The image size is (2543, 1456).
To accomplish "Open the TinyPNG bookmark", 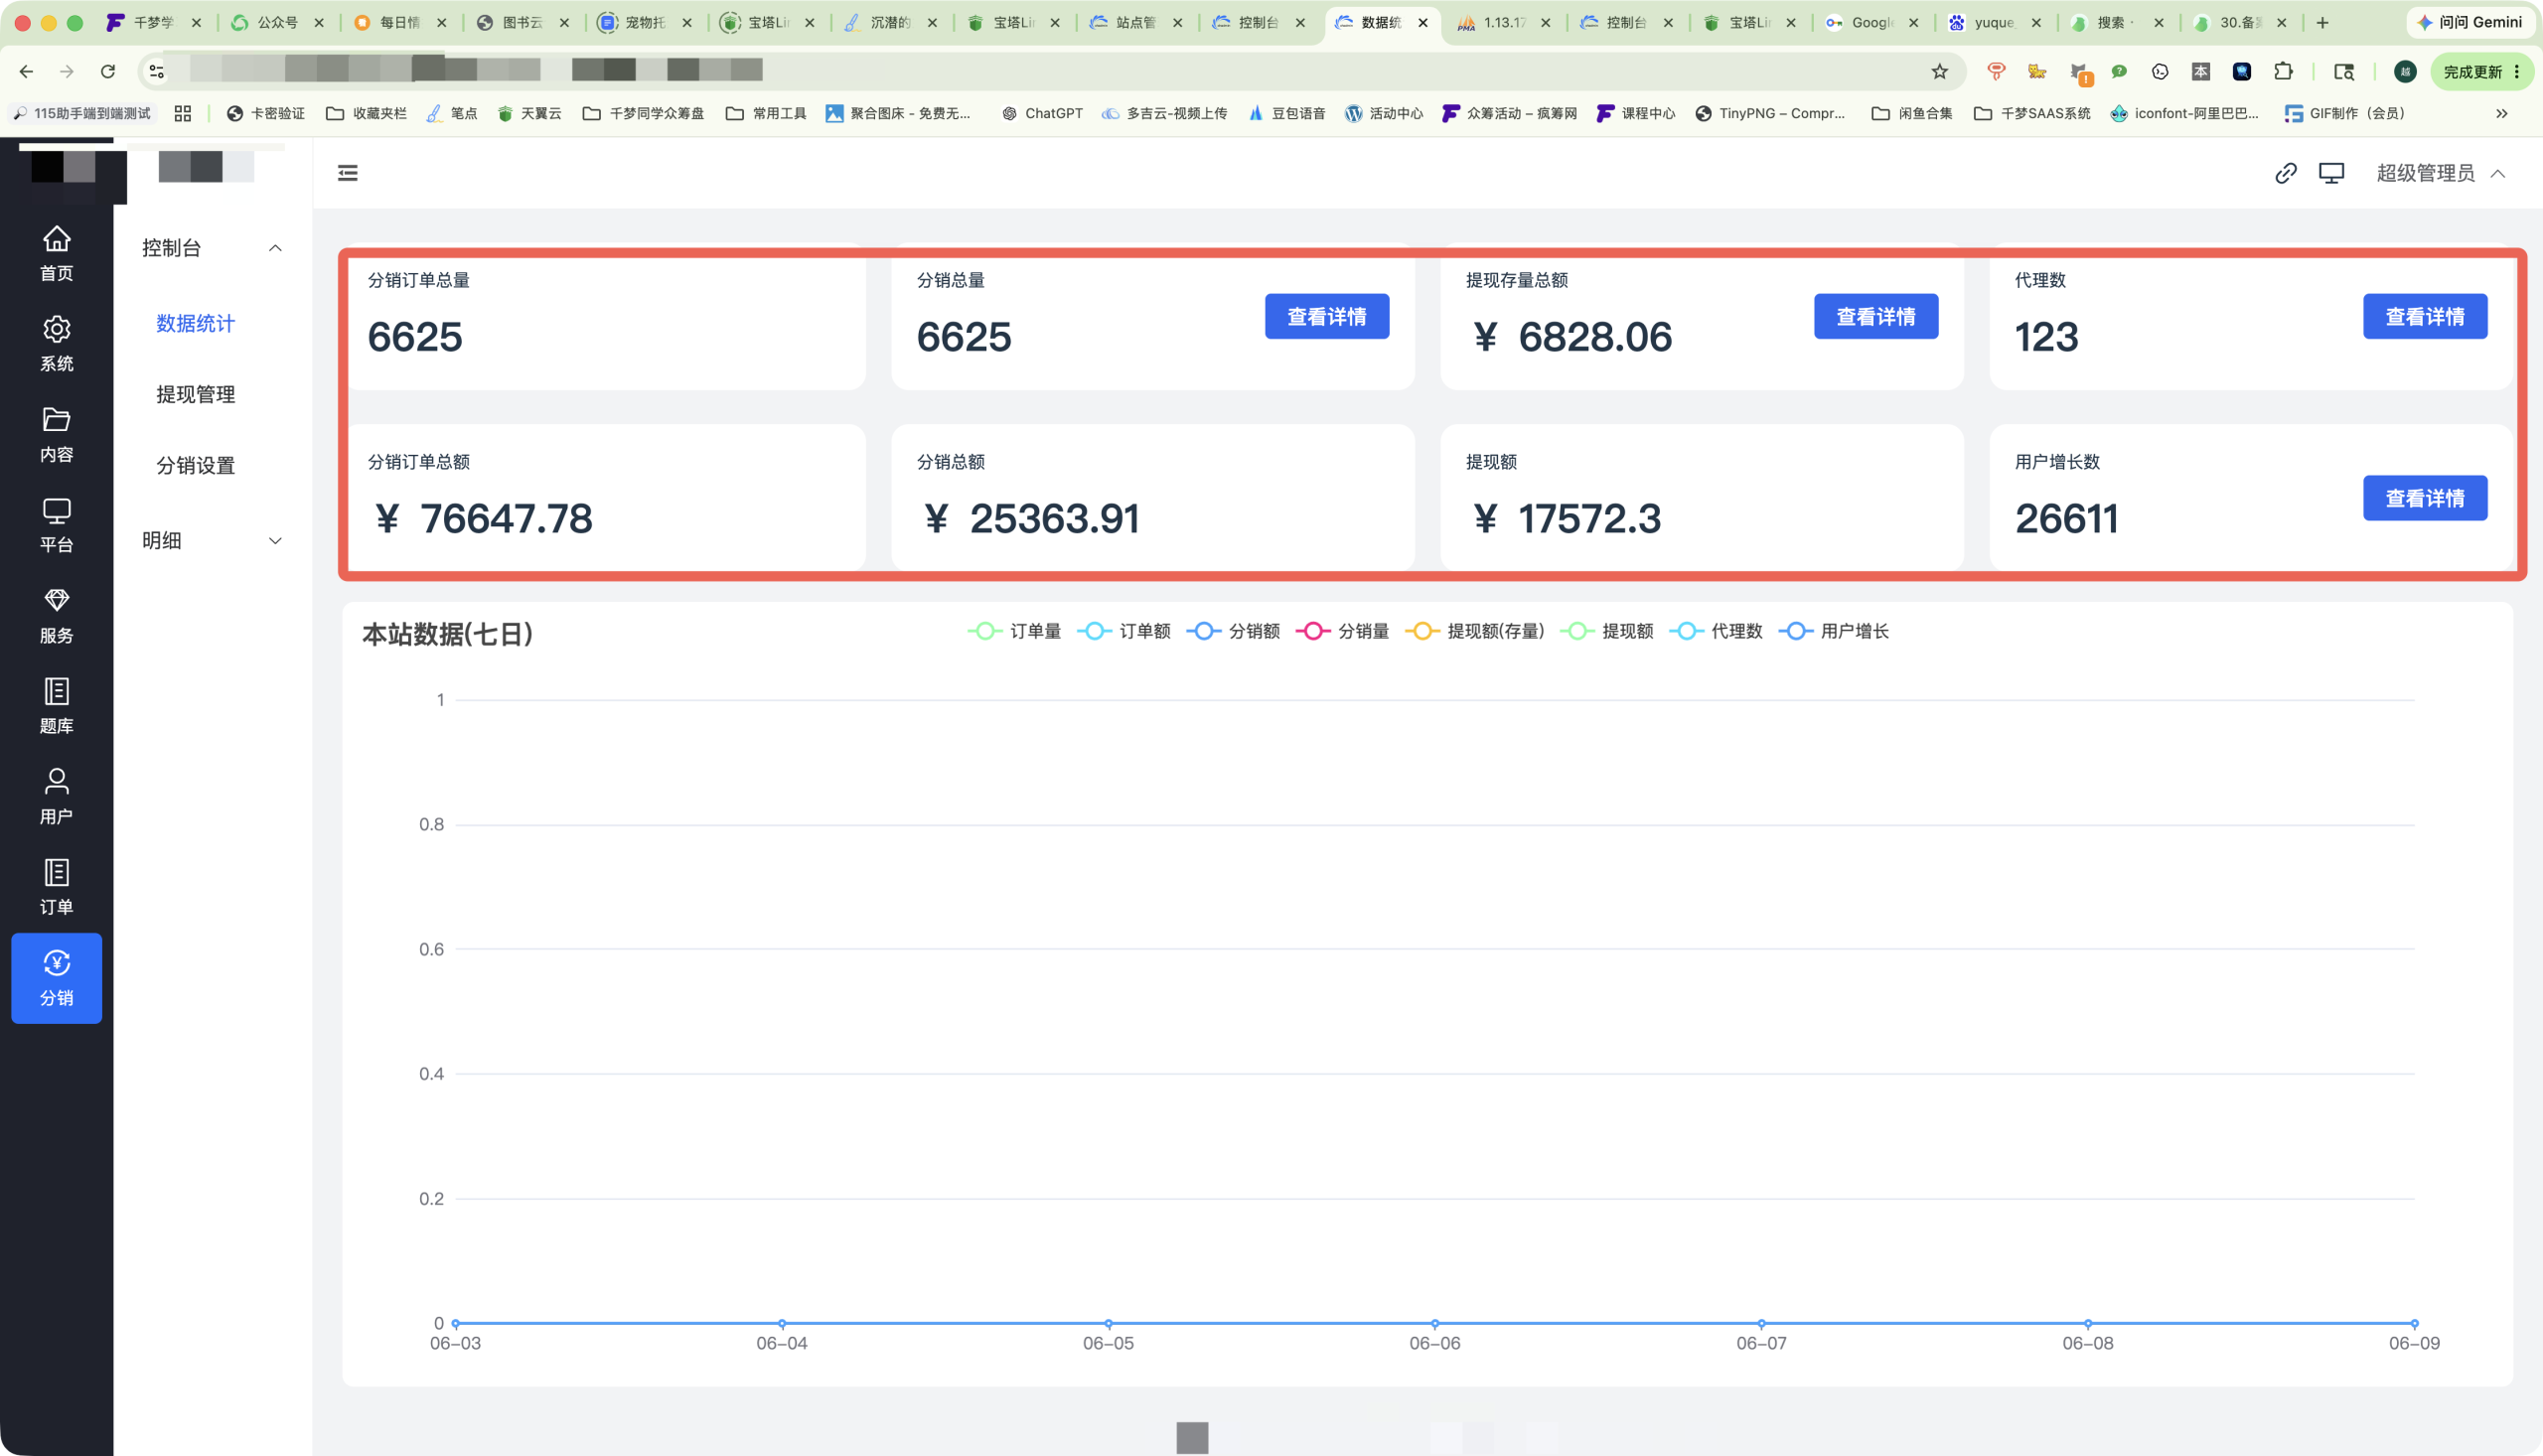I will pyautogui.click(x=1770, y=113).
